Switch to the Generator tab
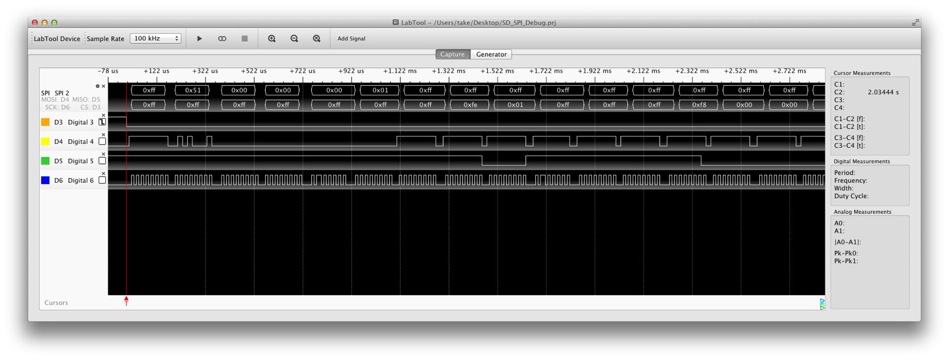This screenshot has width=949, height=360. tap(491, 54)
